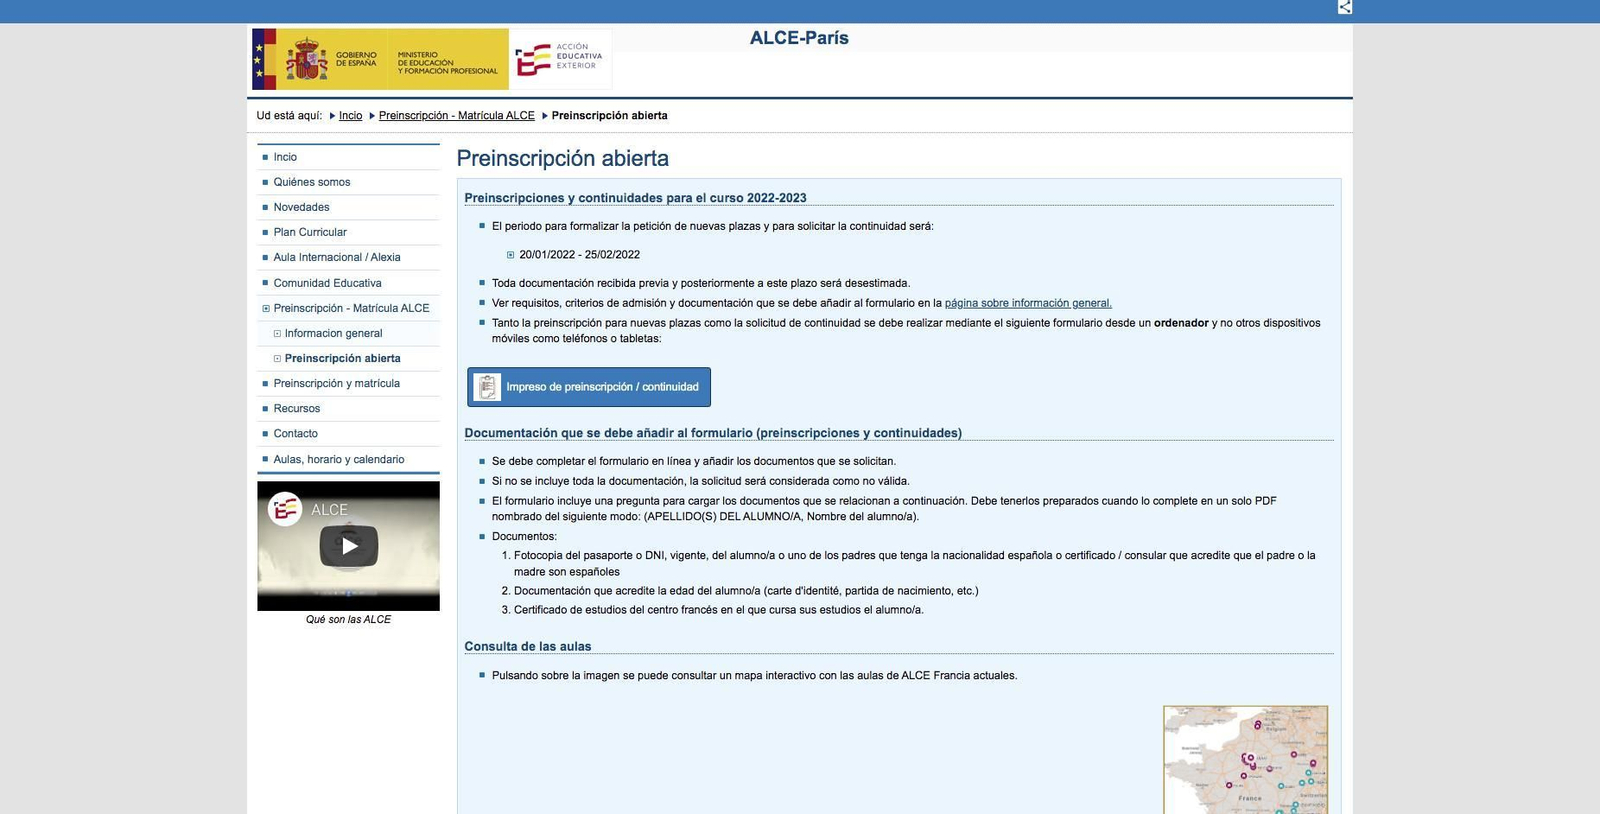This screenshot has height=814, width=1600.
Task: Select Plan Curricular menu item
Action: click(x=310, y=232)
